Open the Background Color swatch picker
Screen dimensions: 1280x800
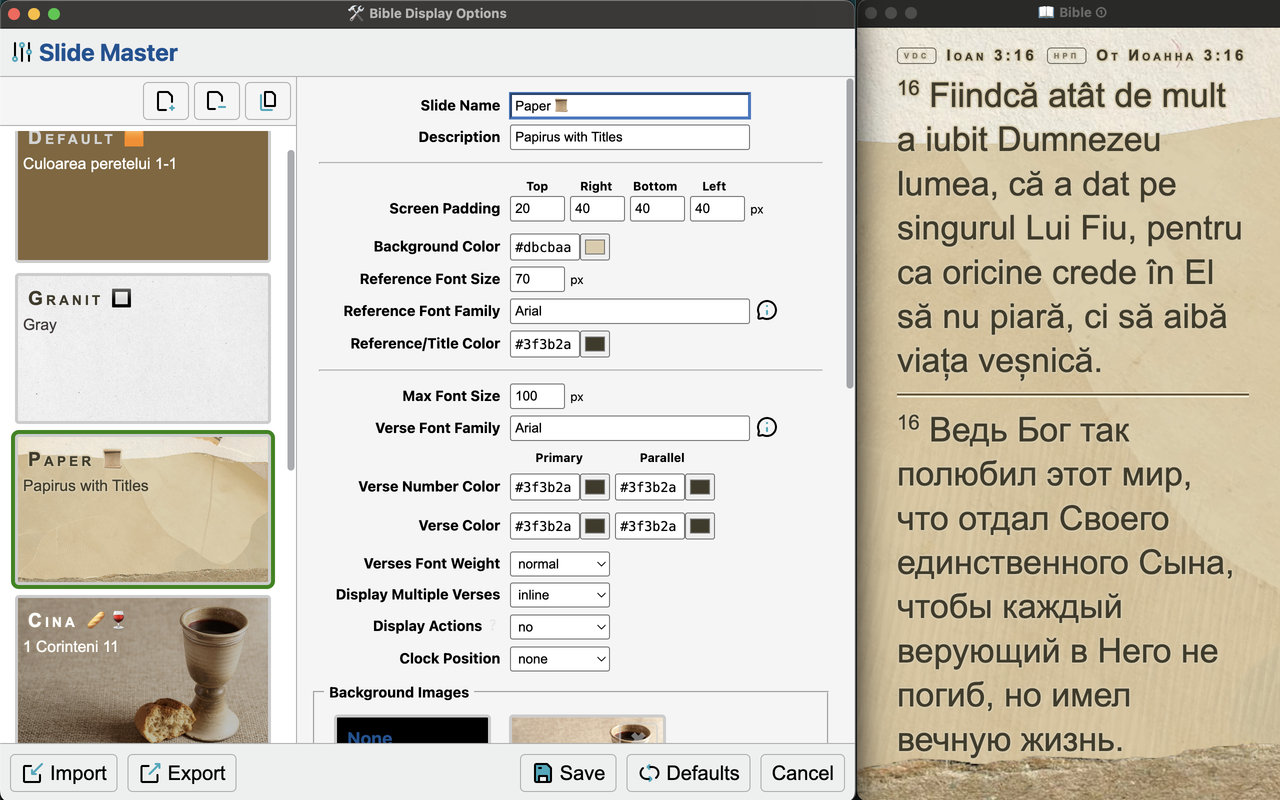pos(595,247)
